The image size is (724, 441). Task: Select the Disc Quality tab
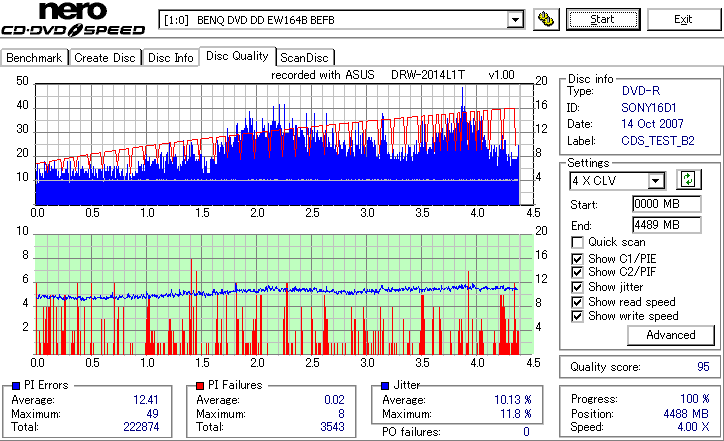click(x=237, y=56)
